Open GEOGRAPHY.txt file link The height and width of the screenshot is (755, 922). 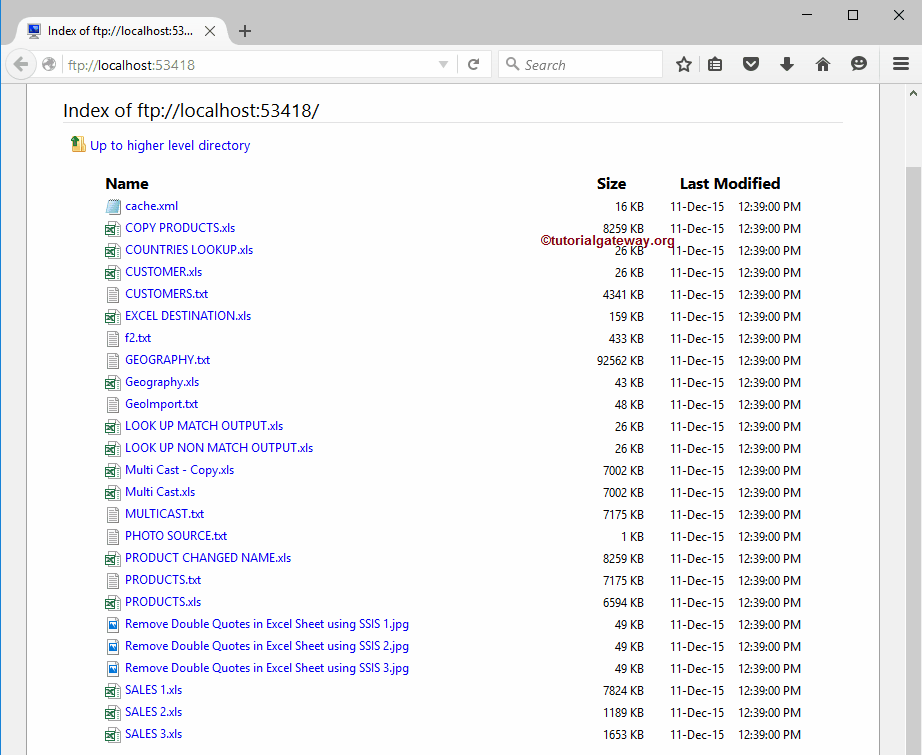pyautogui.click(x=167, y=360)
